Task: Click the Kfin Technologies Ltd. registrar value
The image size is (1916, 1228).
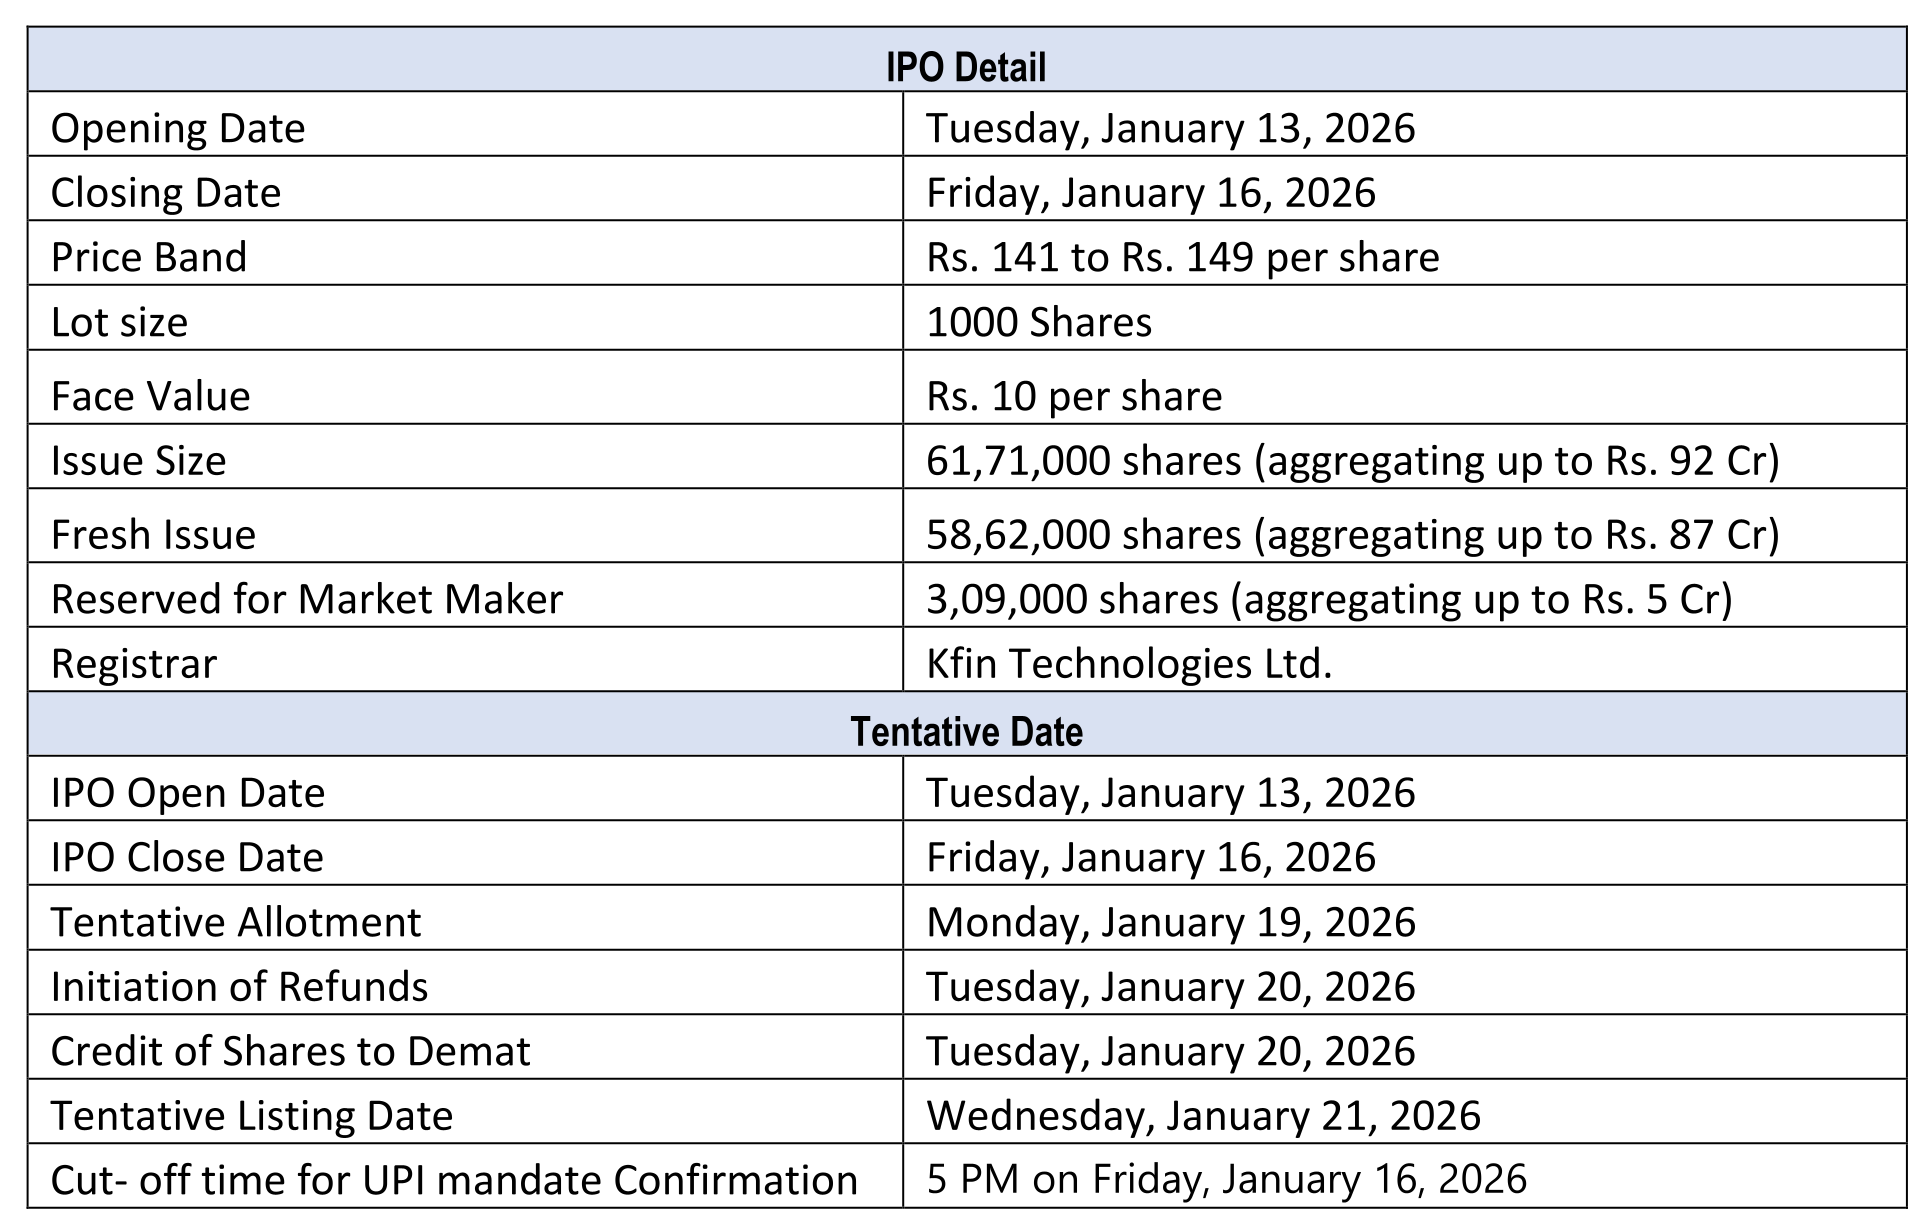Action: [1128, 664]
